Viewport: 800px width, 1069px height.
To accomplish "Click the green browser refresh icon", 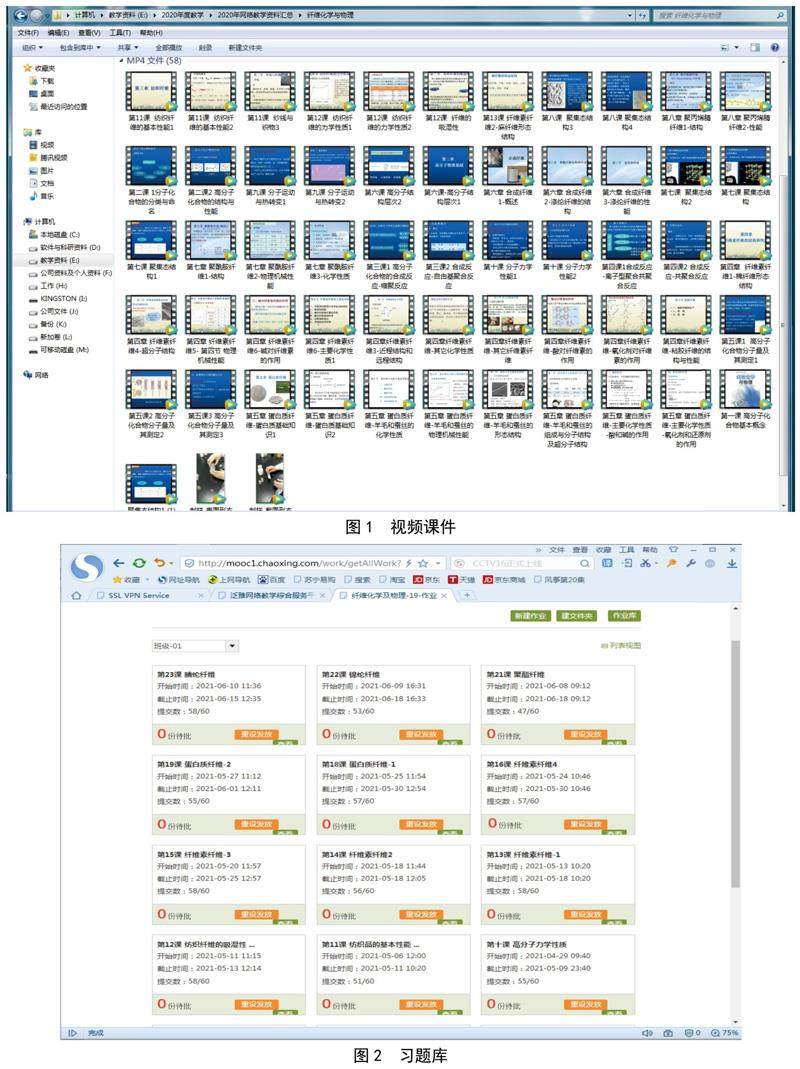I will pos(139,563).
